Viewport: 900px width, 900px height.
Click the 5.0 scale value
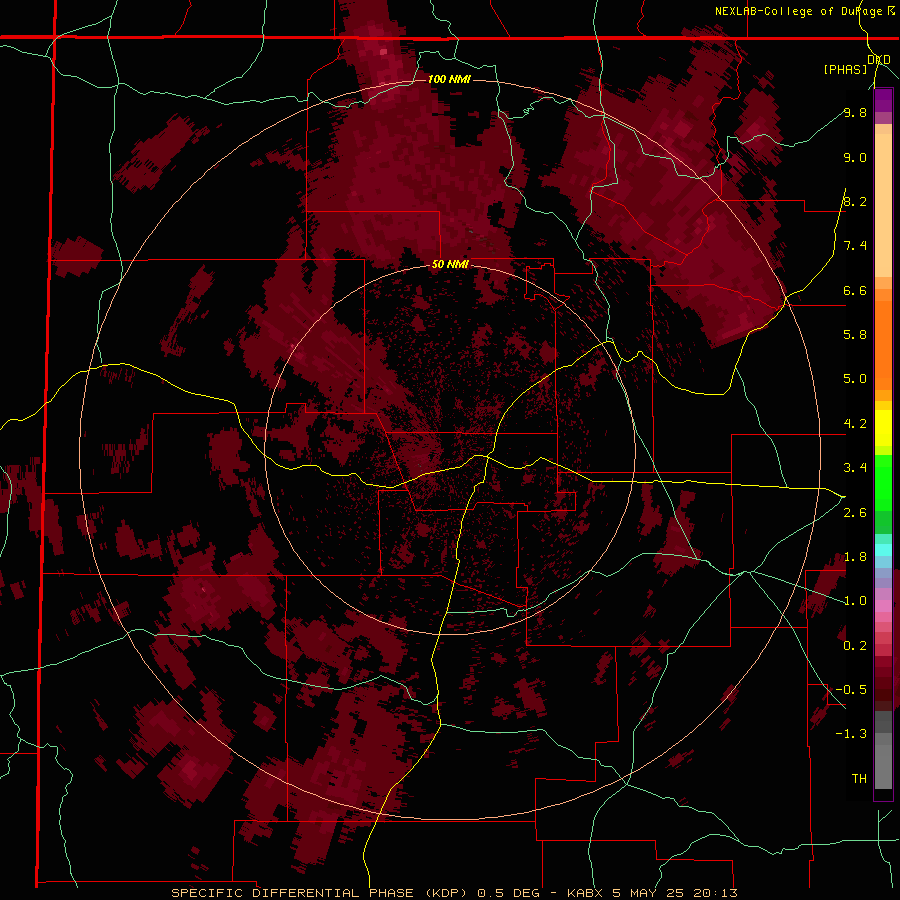[855, 379]
